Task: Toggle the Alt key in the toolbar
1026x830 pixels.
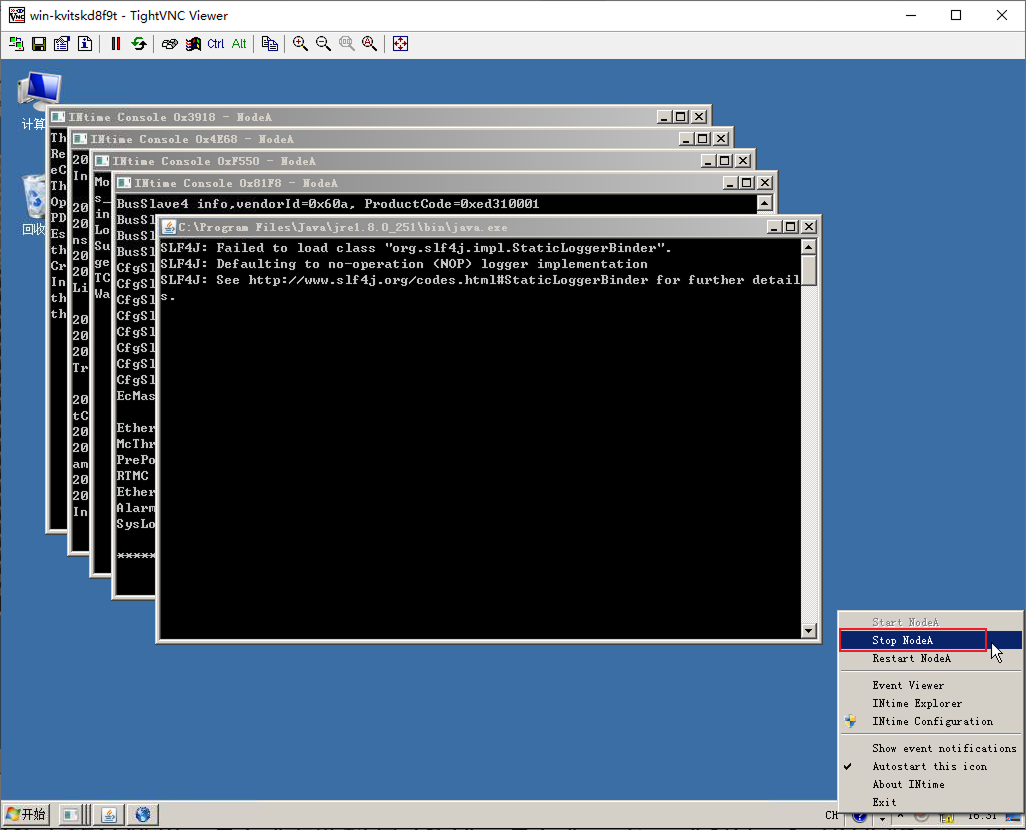Action: (x=239, y=44)
